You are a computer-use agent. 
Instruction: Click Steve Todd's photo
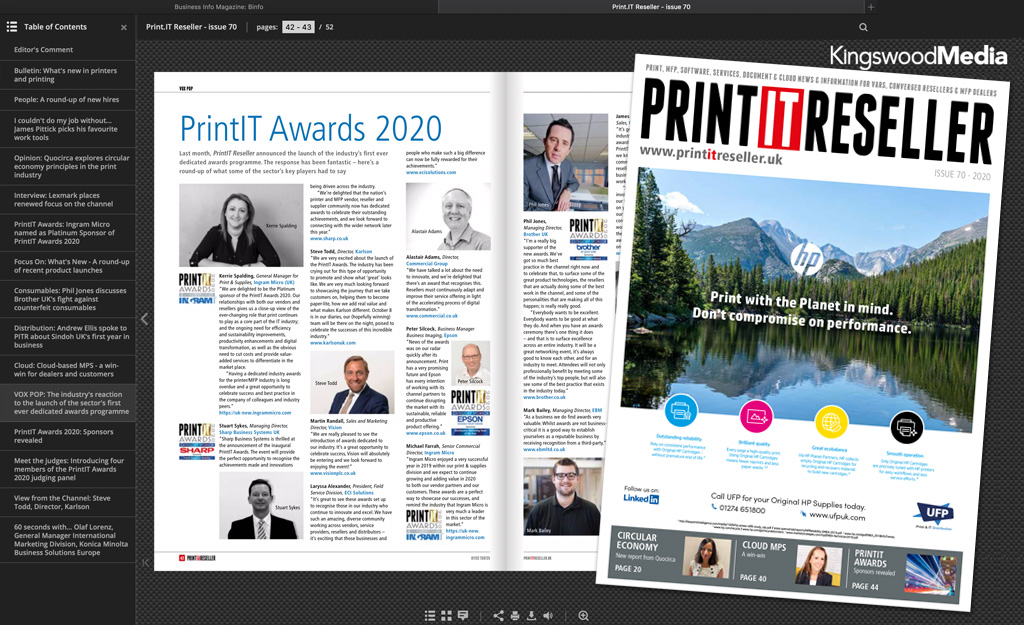[353, 383]
